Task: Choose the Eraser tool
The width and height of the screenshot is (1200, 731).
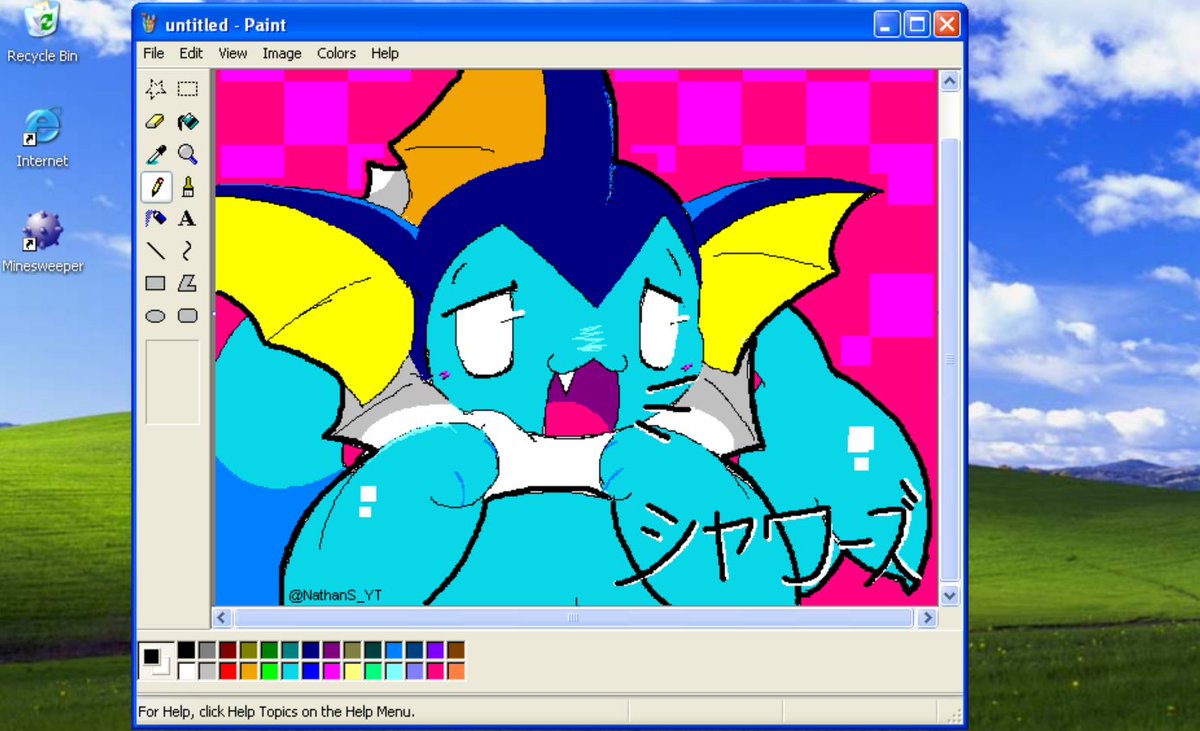Action: coord(155,121)
